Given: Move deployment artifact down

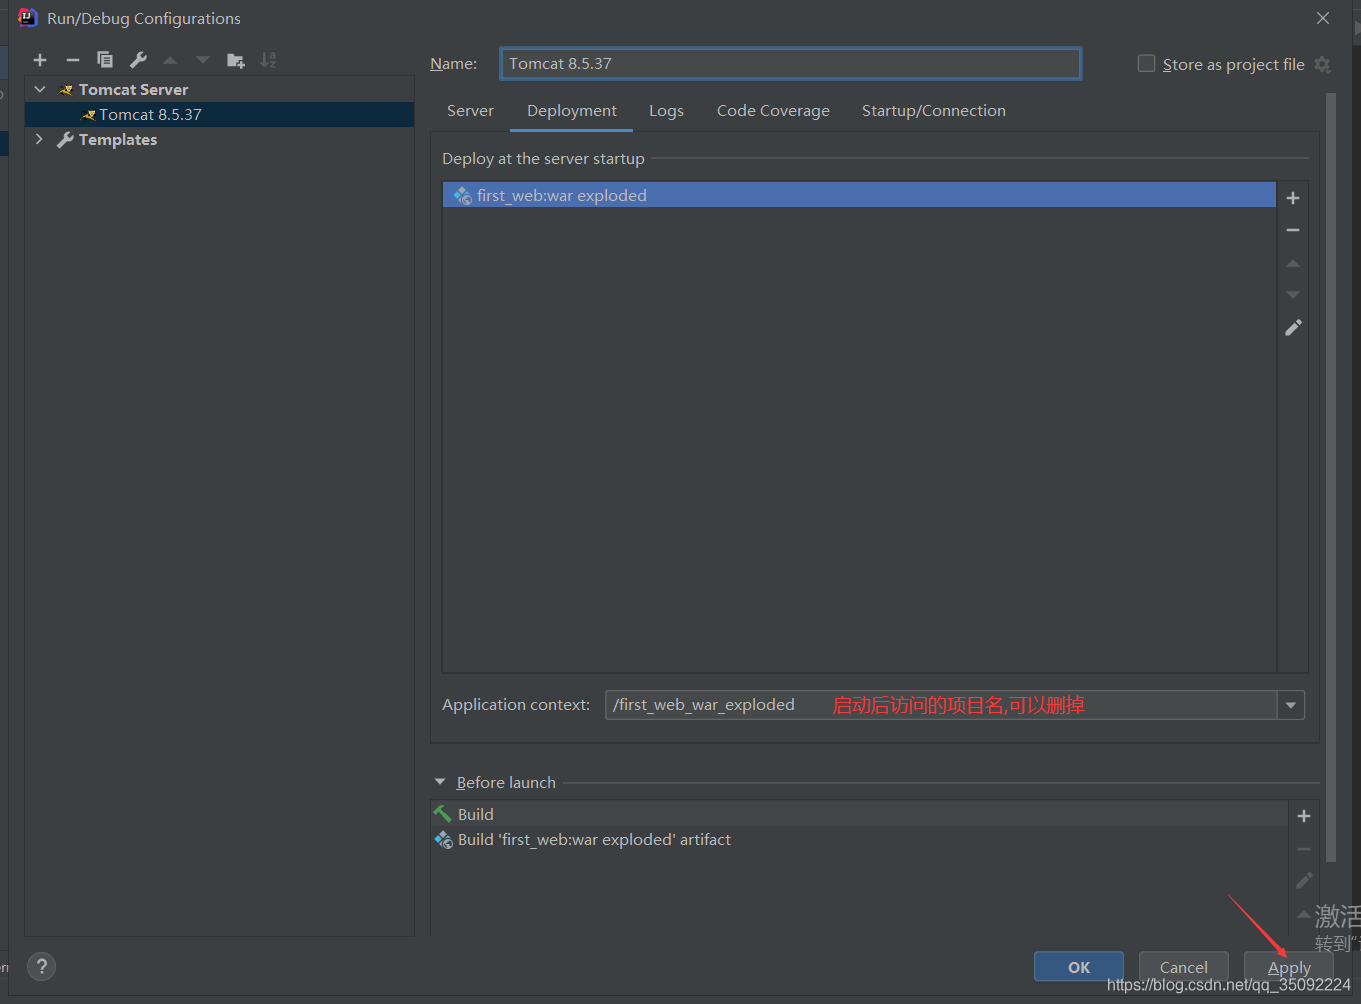Looking at the screenshot, I should click(1293, 295).
